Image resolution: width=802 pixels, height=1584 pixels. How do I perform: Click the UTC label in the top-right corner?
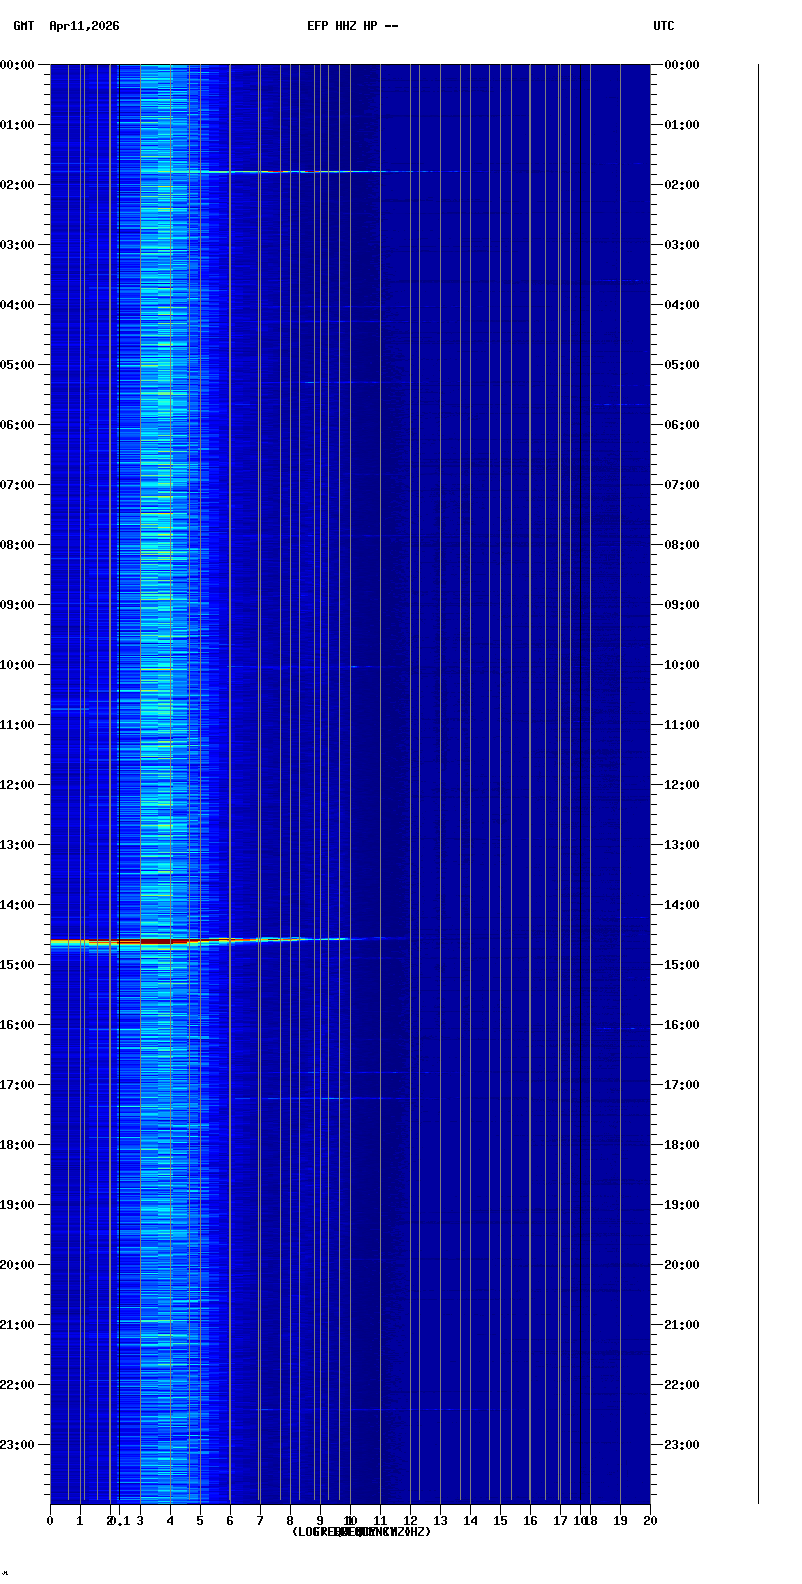click(x=664, y=26)
